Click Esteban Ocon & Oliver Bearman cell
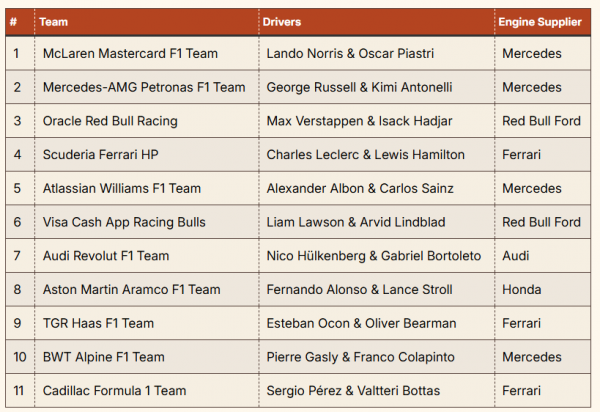This screenshot has width=600, height=412. 361,323
